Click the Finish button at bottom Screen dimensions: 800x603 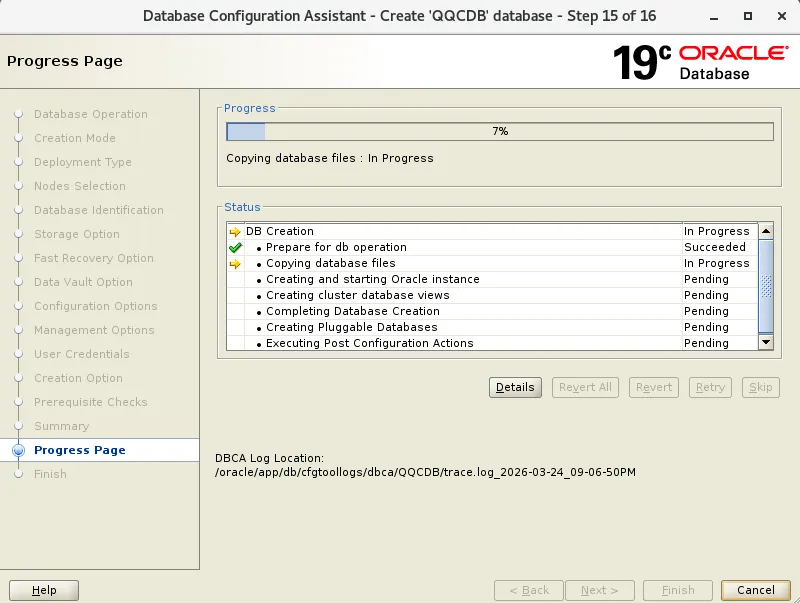[678, 590]
